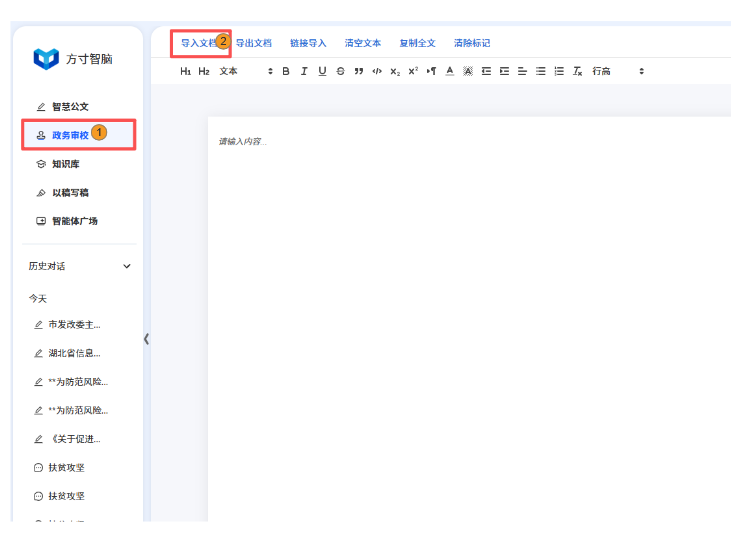Open the 智慧公文 menu item
The height and width of the screenshot is (540, 731).
tap(70, 106)
